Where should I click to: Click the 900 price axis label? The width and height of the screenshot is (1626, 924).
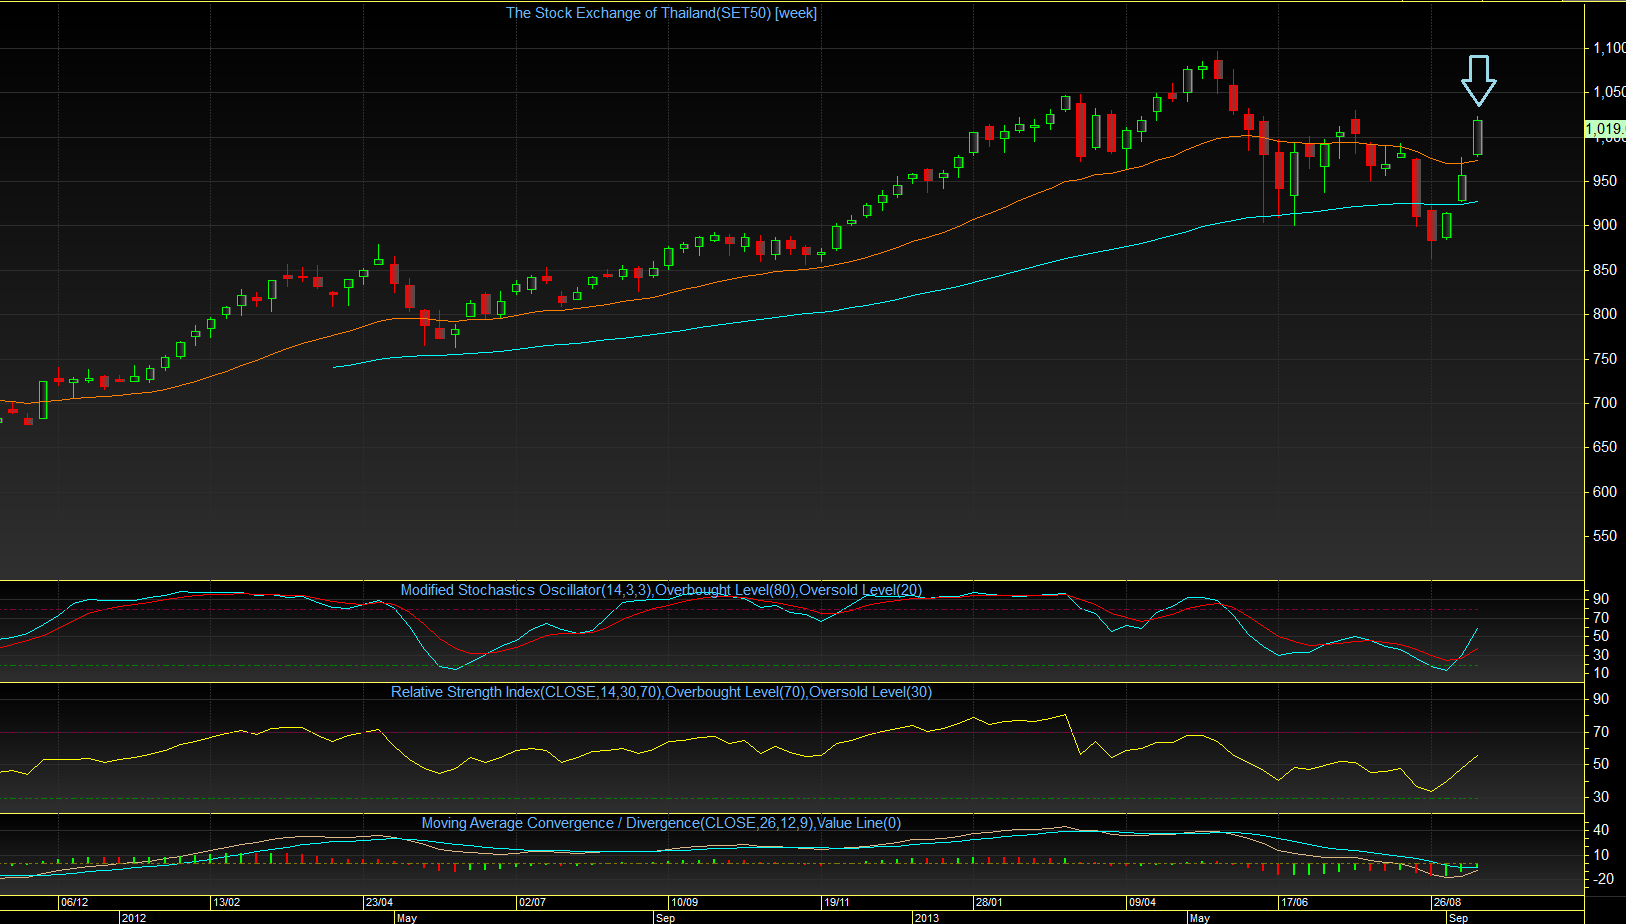pos(1605,225)
